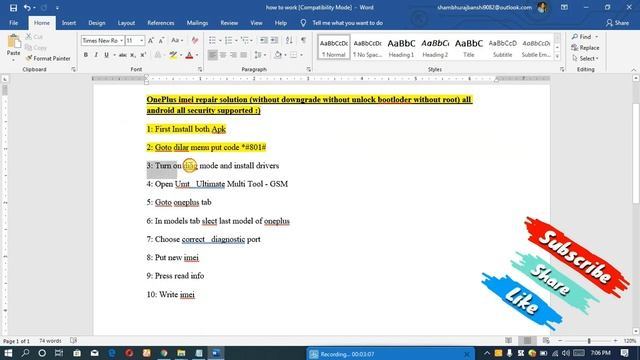
Task: Open the File tab
Action: click(13, 23)
